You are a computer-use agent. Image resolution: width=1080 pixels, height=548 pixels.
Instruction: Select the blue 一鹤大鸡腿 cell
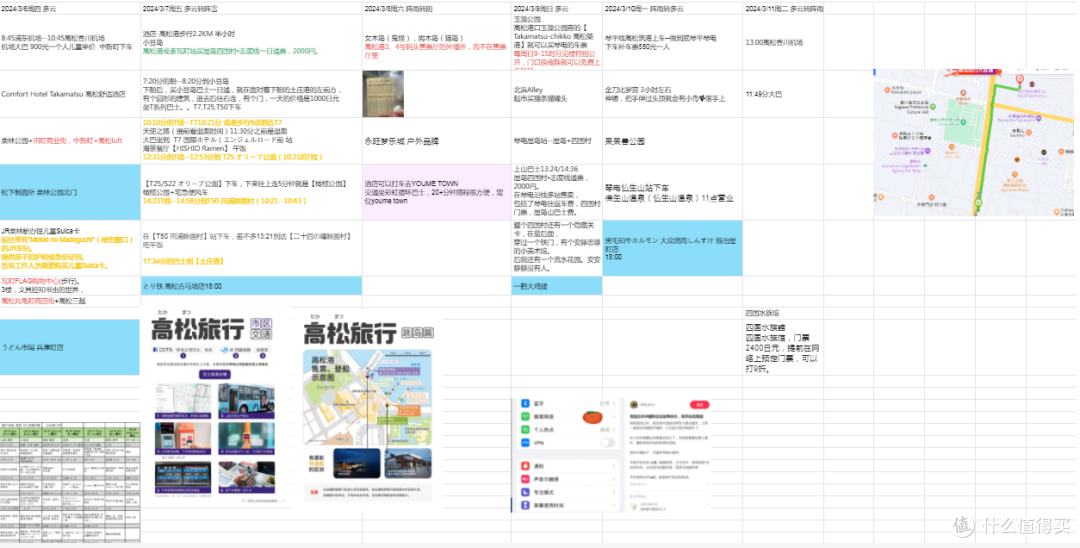(x=557, y=286)
